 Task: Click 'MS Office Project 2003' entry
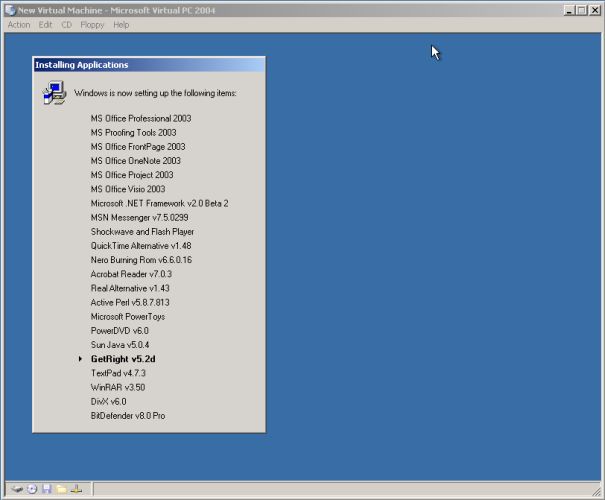pyautogui.click(x=132, y=175)
